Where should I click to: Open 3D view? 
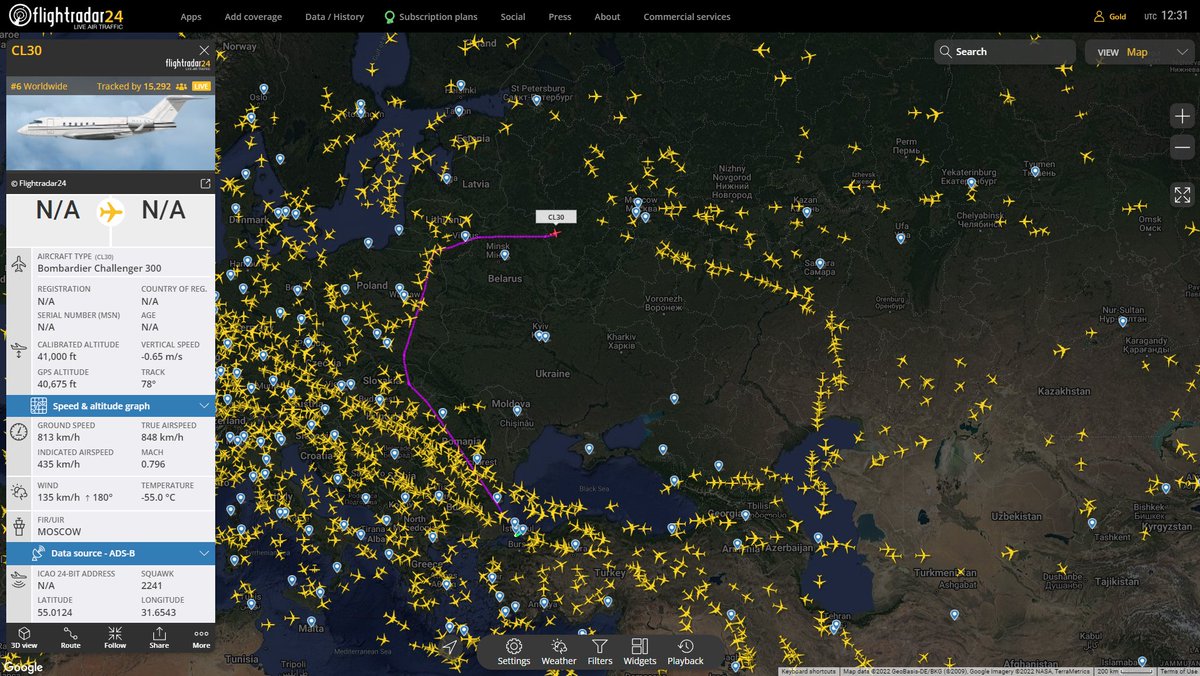[x=22, y=638]
